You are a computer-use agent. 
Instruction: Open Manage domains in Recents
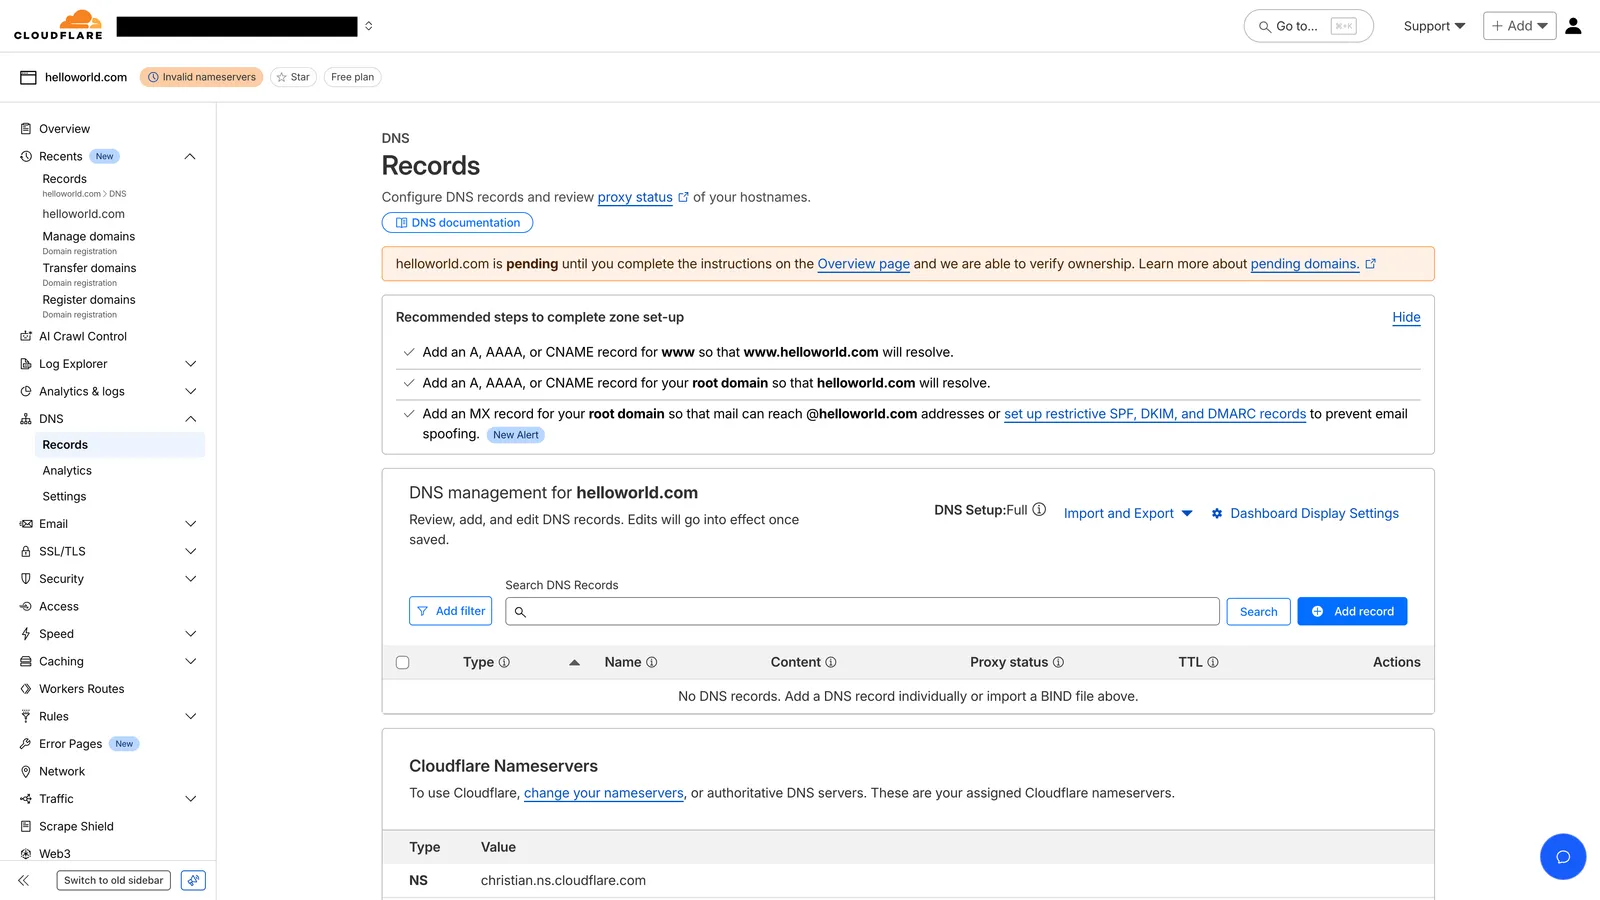tap(89, 237)
